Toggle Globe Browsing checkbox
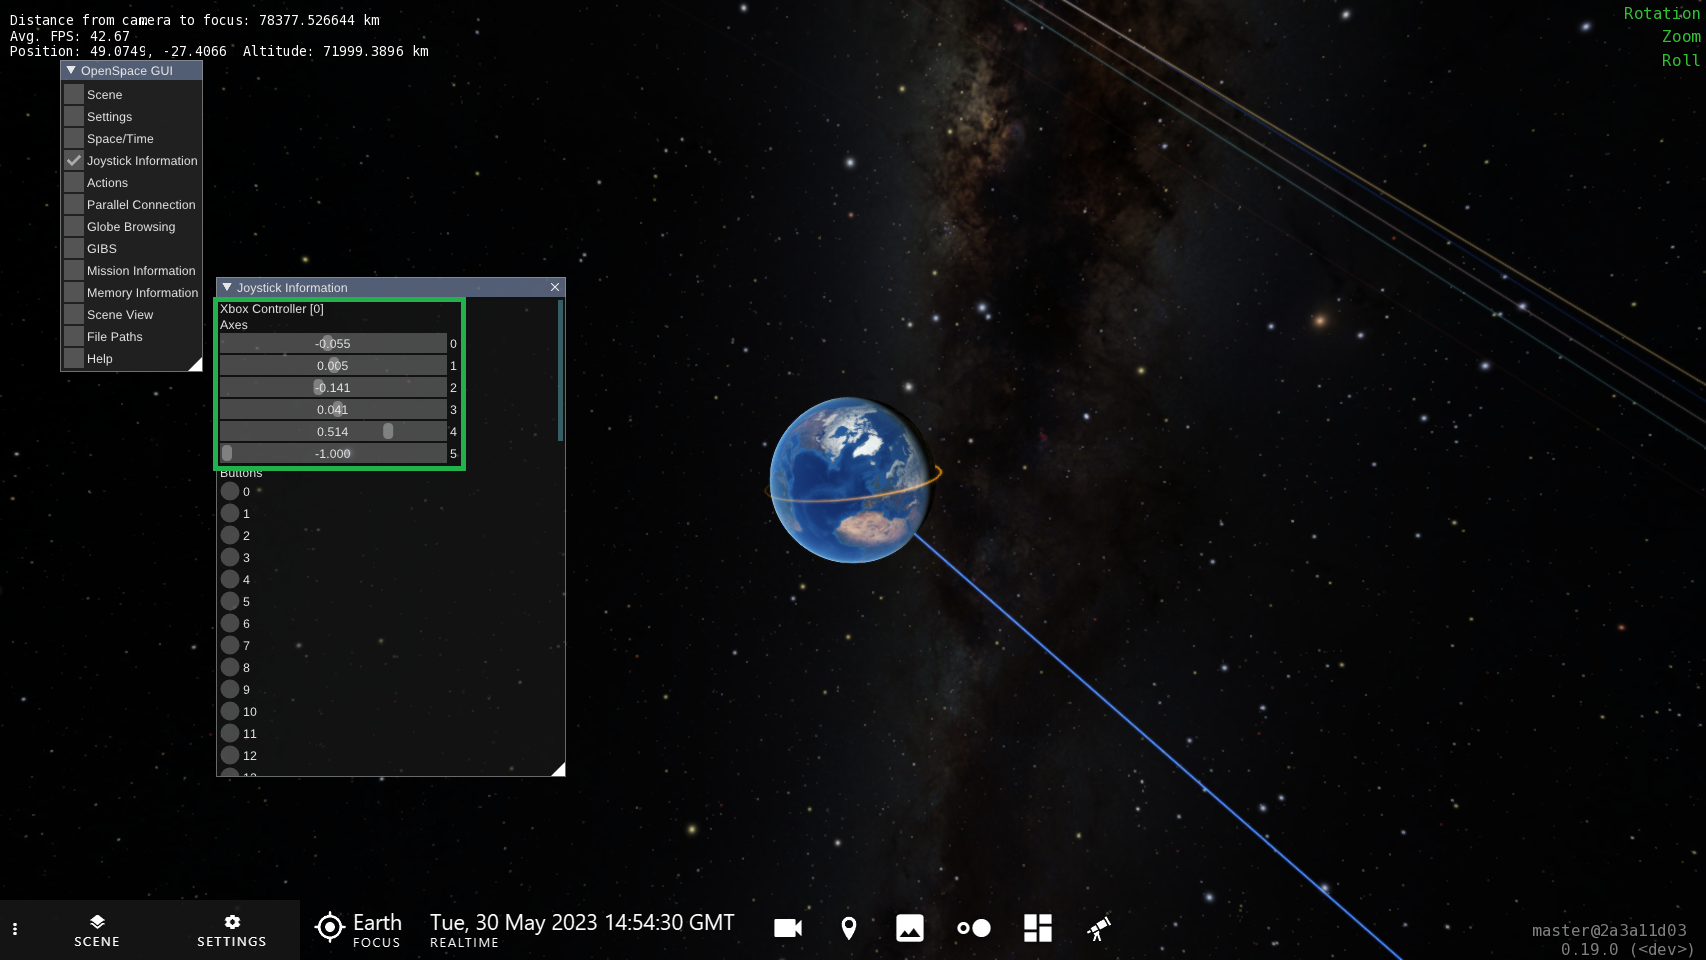The width and height of the screenshot is (1706, 960). point(74,226)
